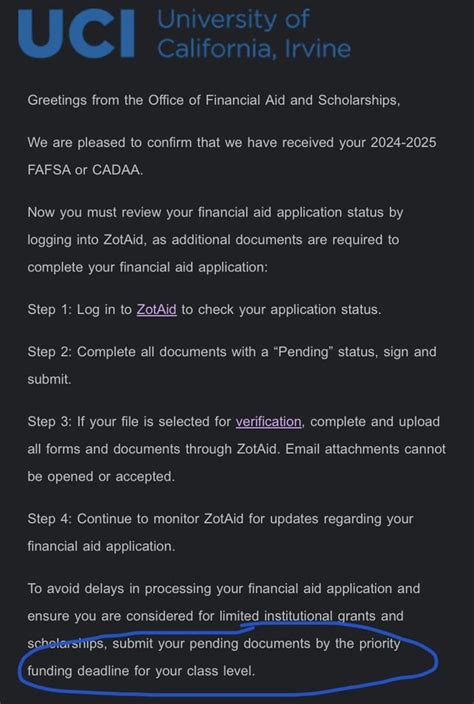Open the underlined ZotAid link in Step 1
Screen dimensions: 474x704
[x=157, y=310]
